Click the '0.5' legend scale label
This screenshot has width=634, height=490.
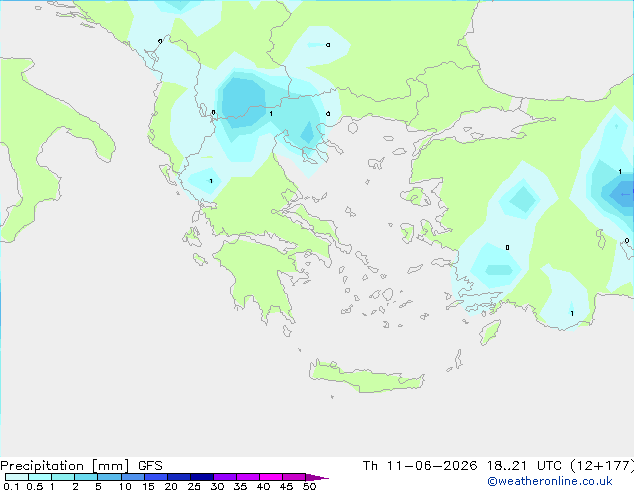pyautogui.click(x=35, y=486)
